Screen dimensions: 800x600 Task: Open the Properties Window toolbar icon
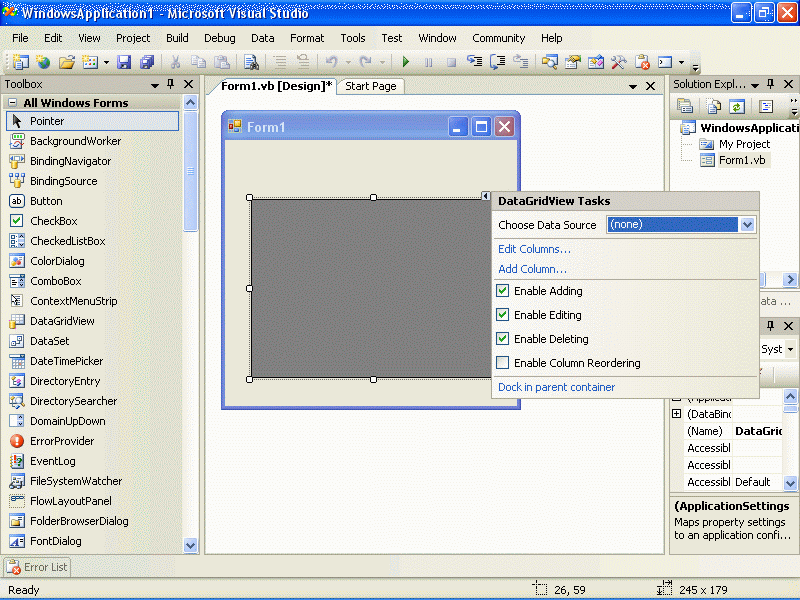[572, 62]
